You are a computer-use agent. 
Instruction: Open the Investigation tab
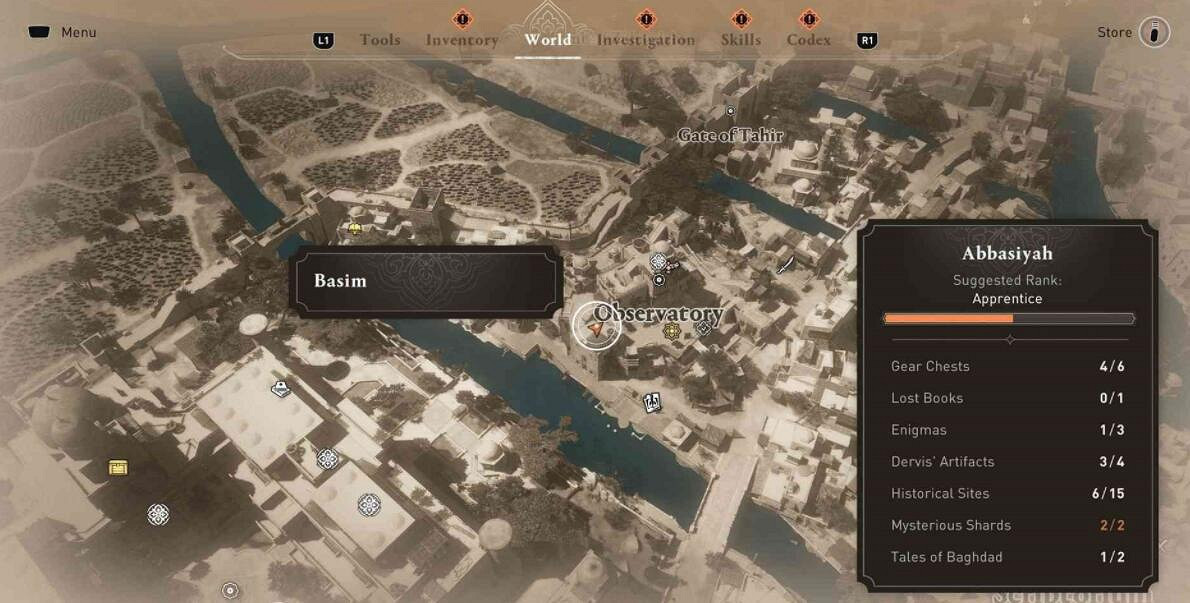point(645,39)
